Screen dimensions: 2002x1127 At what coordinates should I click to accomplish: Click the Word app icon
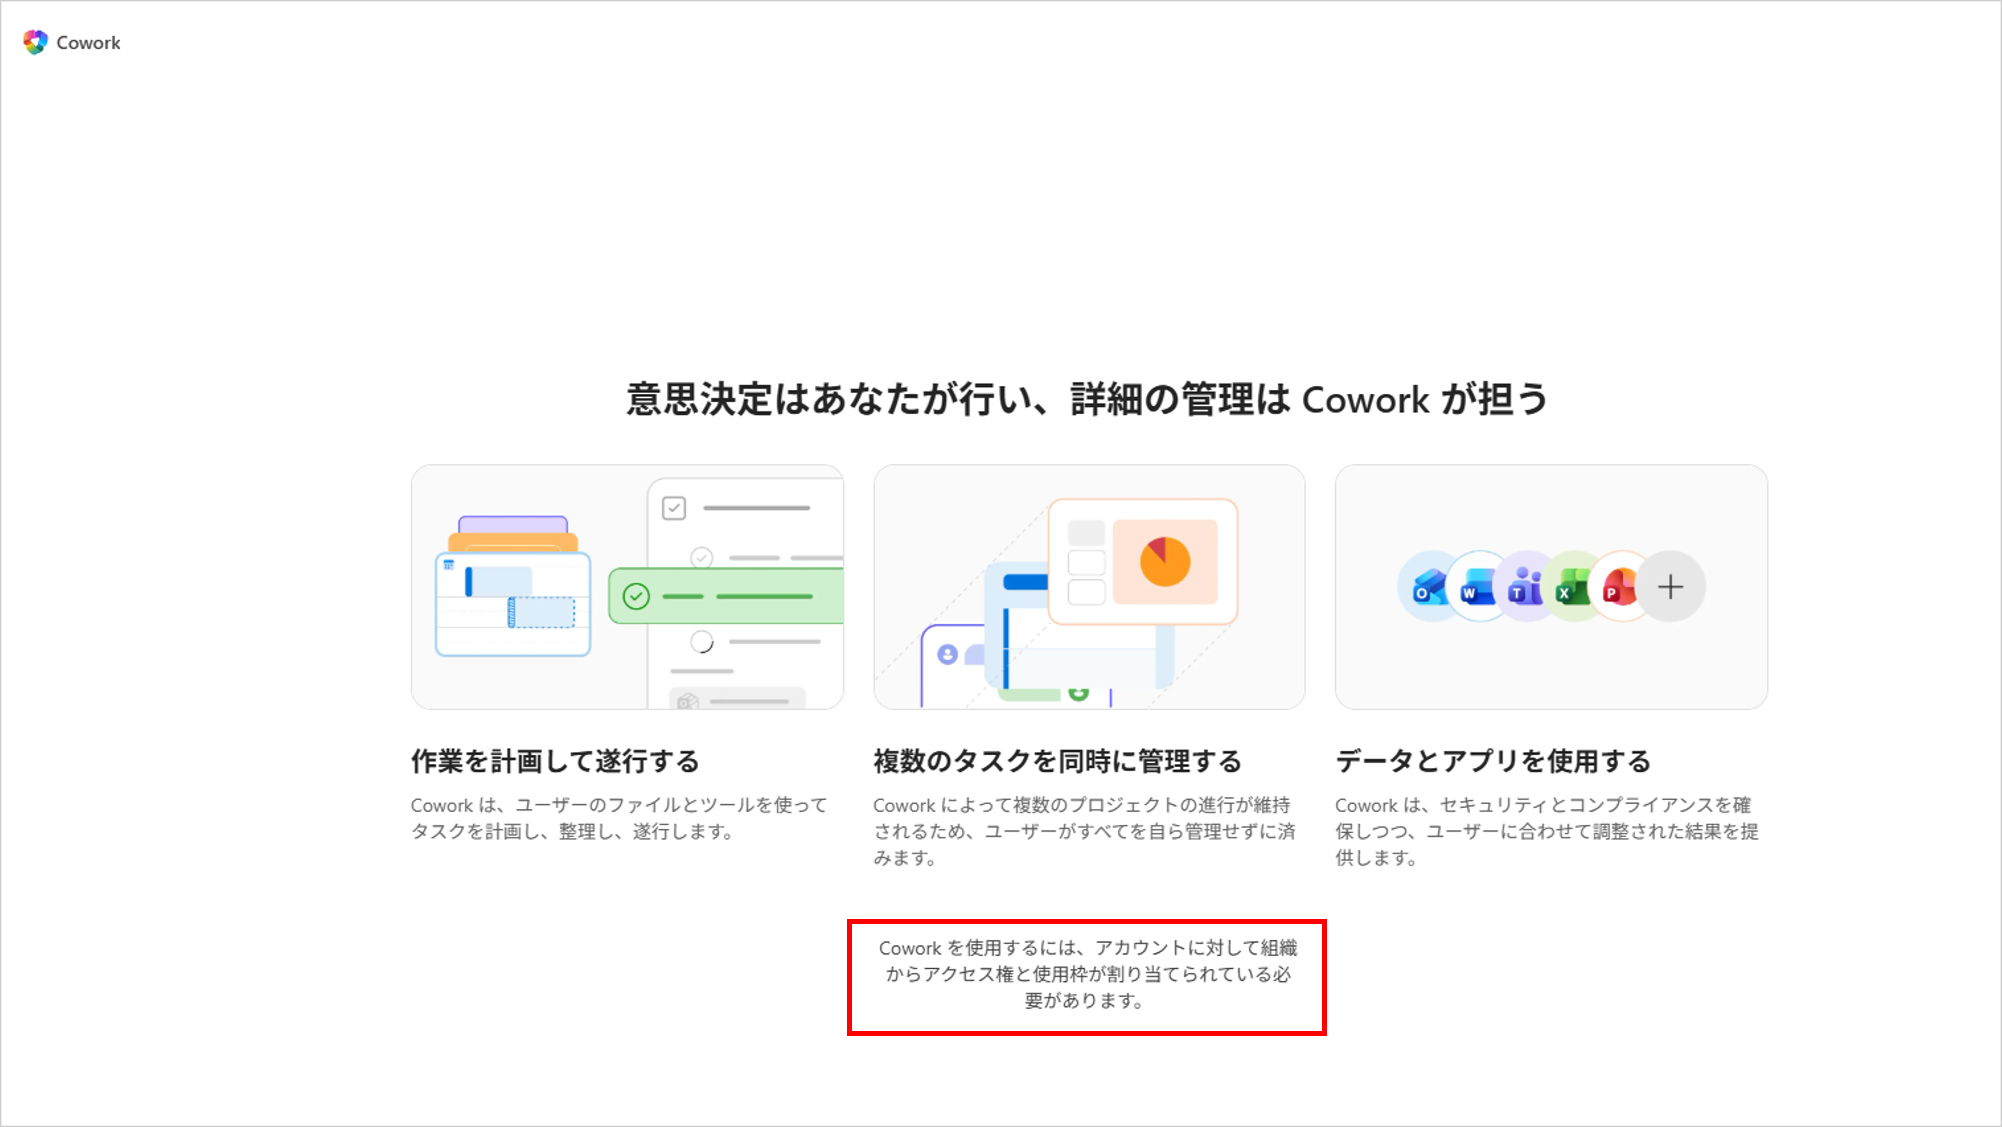point(1477,587)
